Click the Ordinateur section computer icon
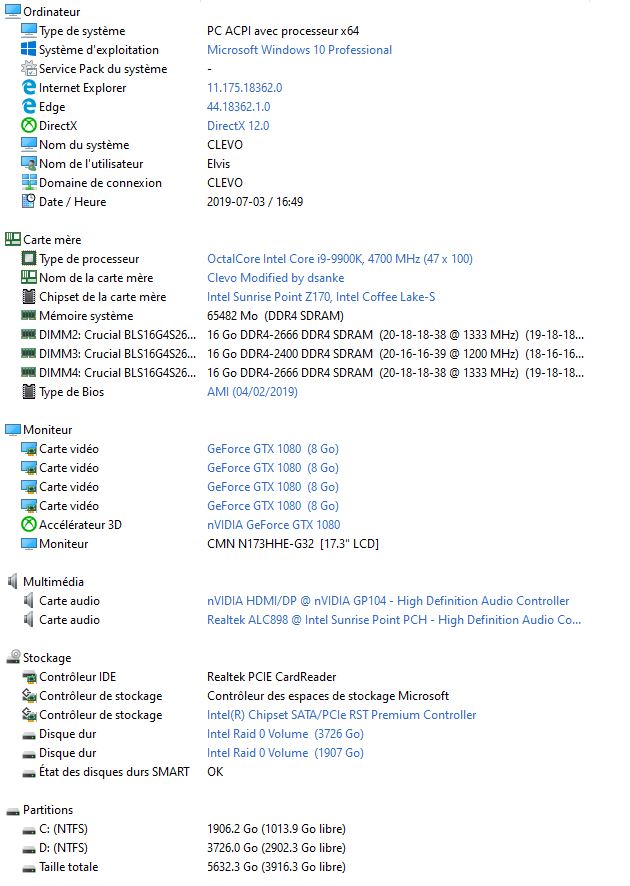630x886 pixels. 12,11
